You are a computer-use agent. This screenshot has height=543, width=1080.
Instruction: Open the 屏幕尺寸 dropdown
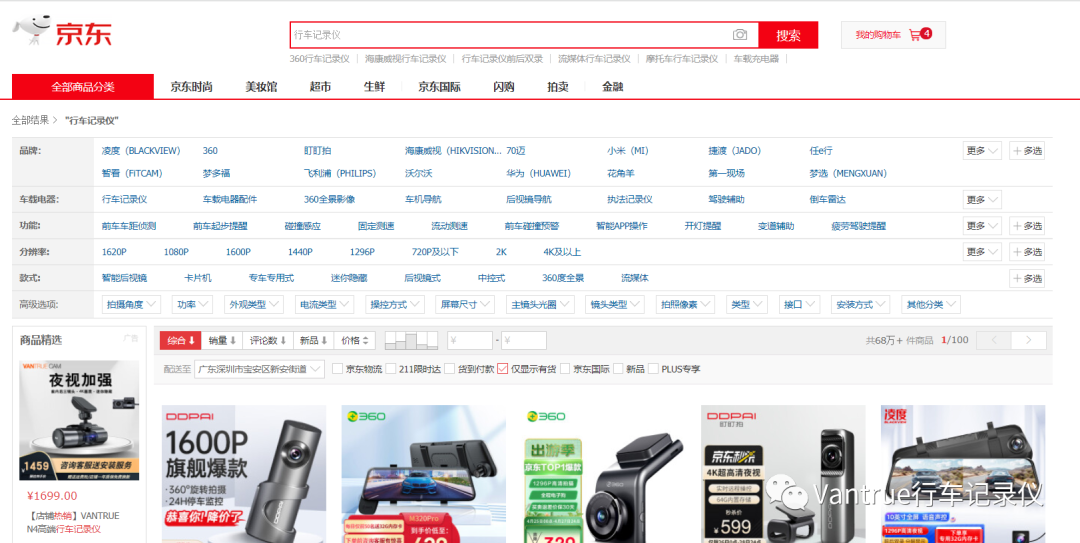[465, 305]
